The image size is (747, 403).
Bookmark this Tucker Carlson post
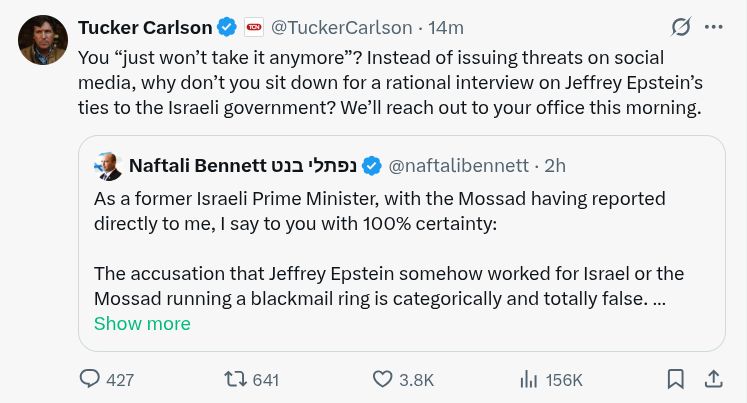click(676, 379)
